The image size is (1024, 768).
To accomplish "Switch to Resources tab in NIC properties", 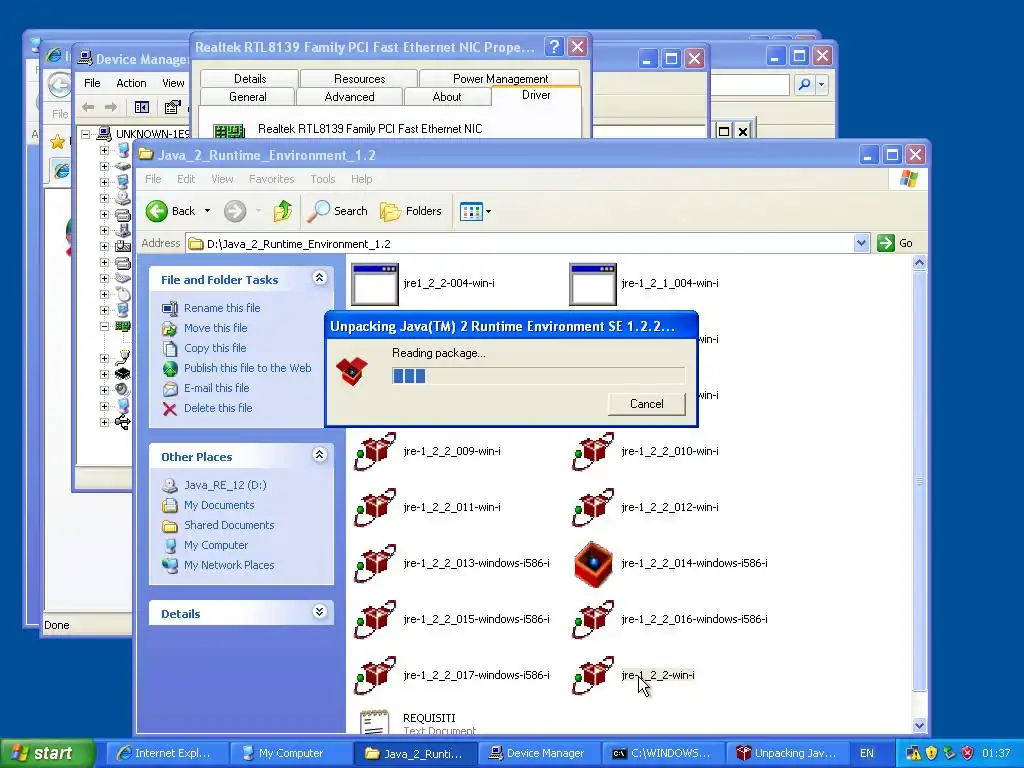I will click(x=359, y=78).
